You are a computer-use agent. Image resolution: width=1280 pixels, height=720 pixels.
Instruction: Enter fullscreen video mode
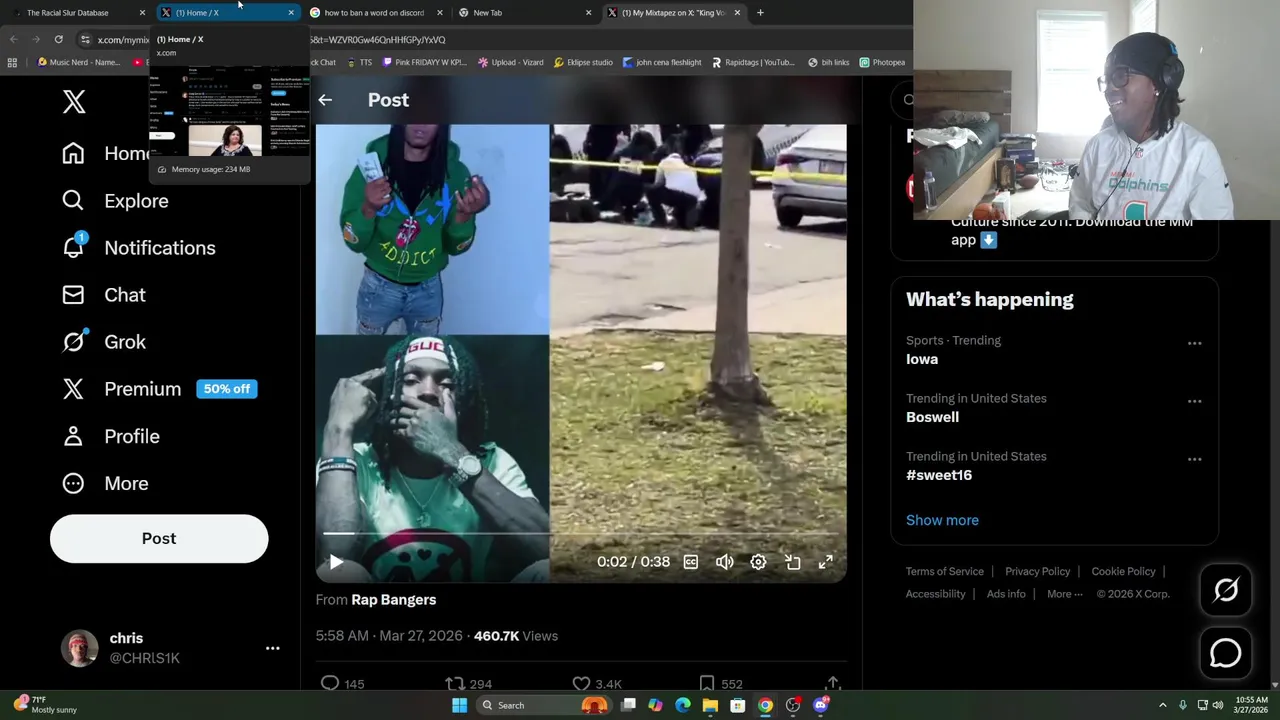pos(826,562)
